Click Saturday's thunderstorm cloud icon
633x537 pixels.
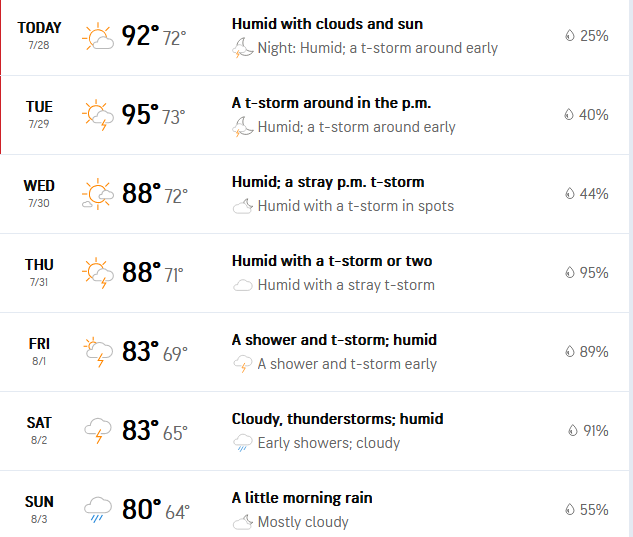98,431
